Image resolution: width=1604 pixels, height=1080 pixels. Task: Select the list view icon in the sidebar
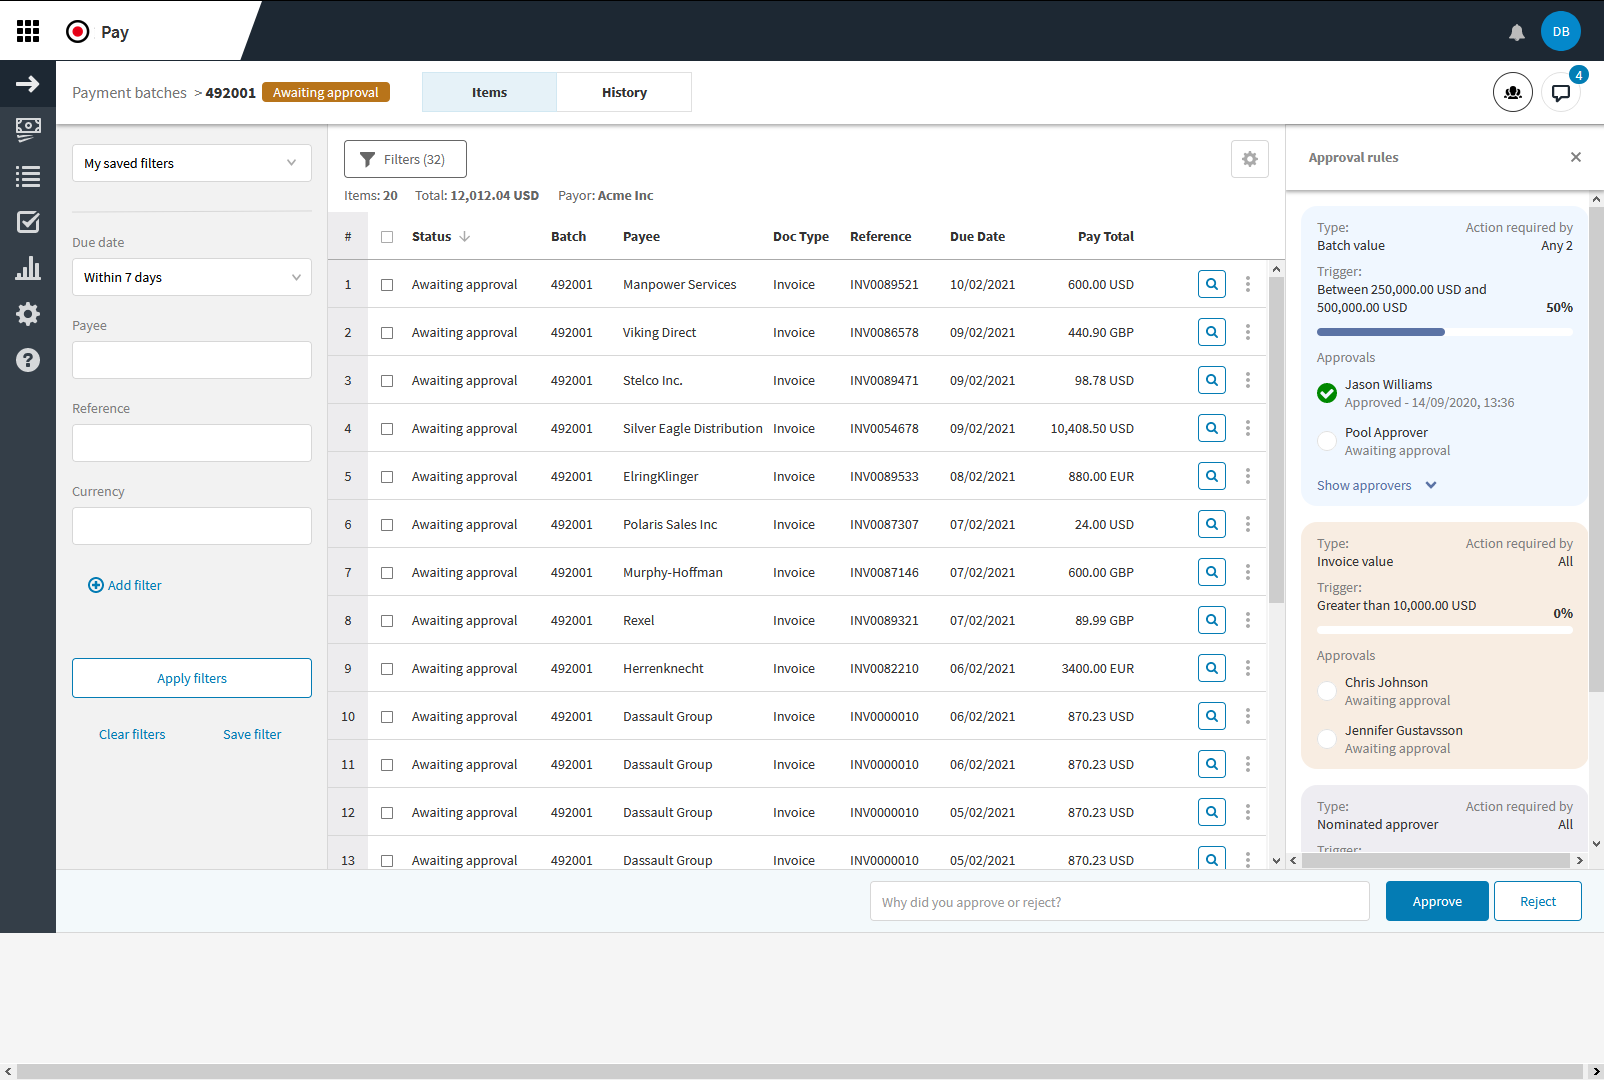click(28, 176)
